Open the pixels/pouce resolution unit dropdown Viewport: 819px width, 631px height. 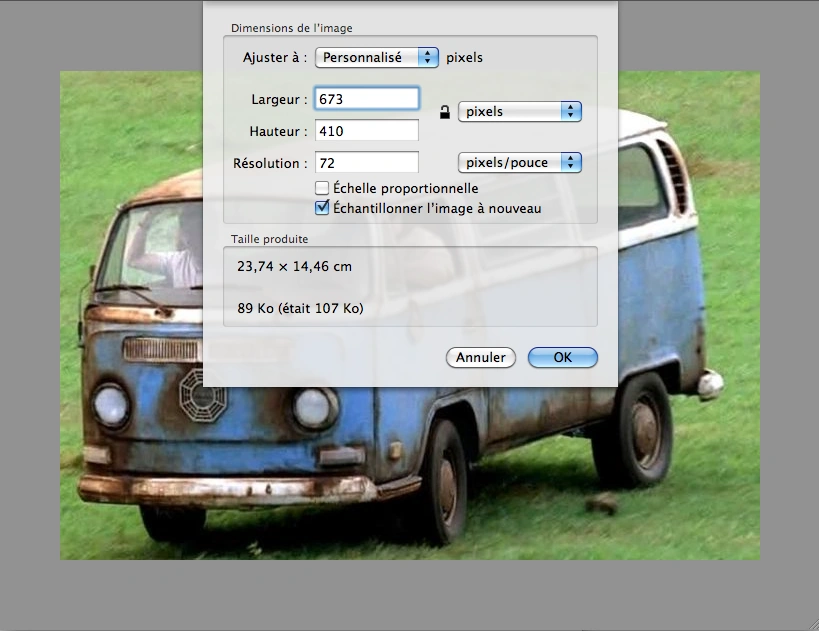click(520, 162)
